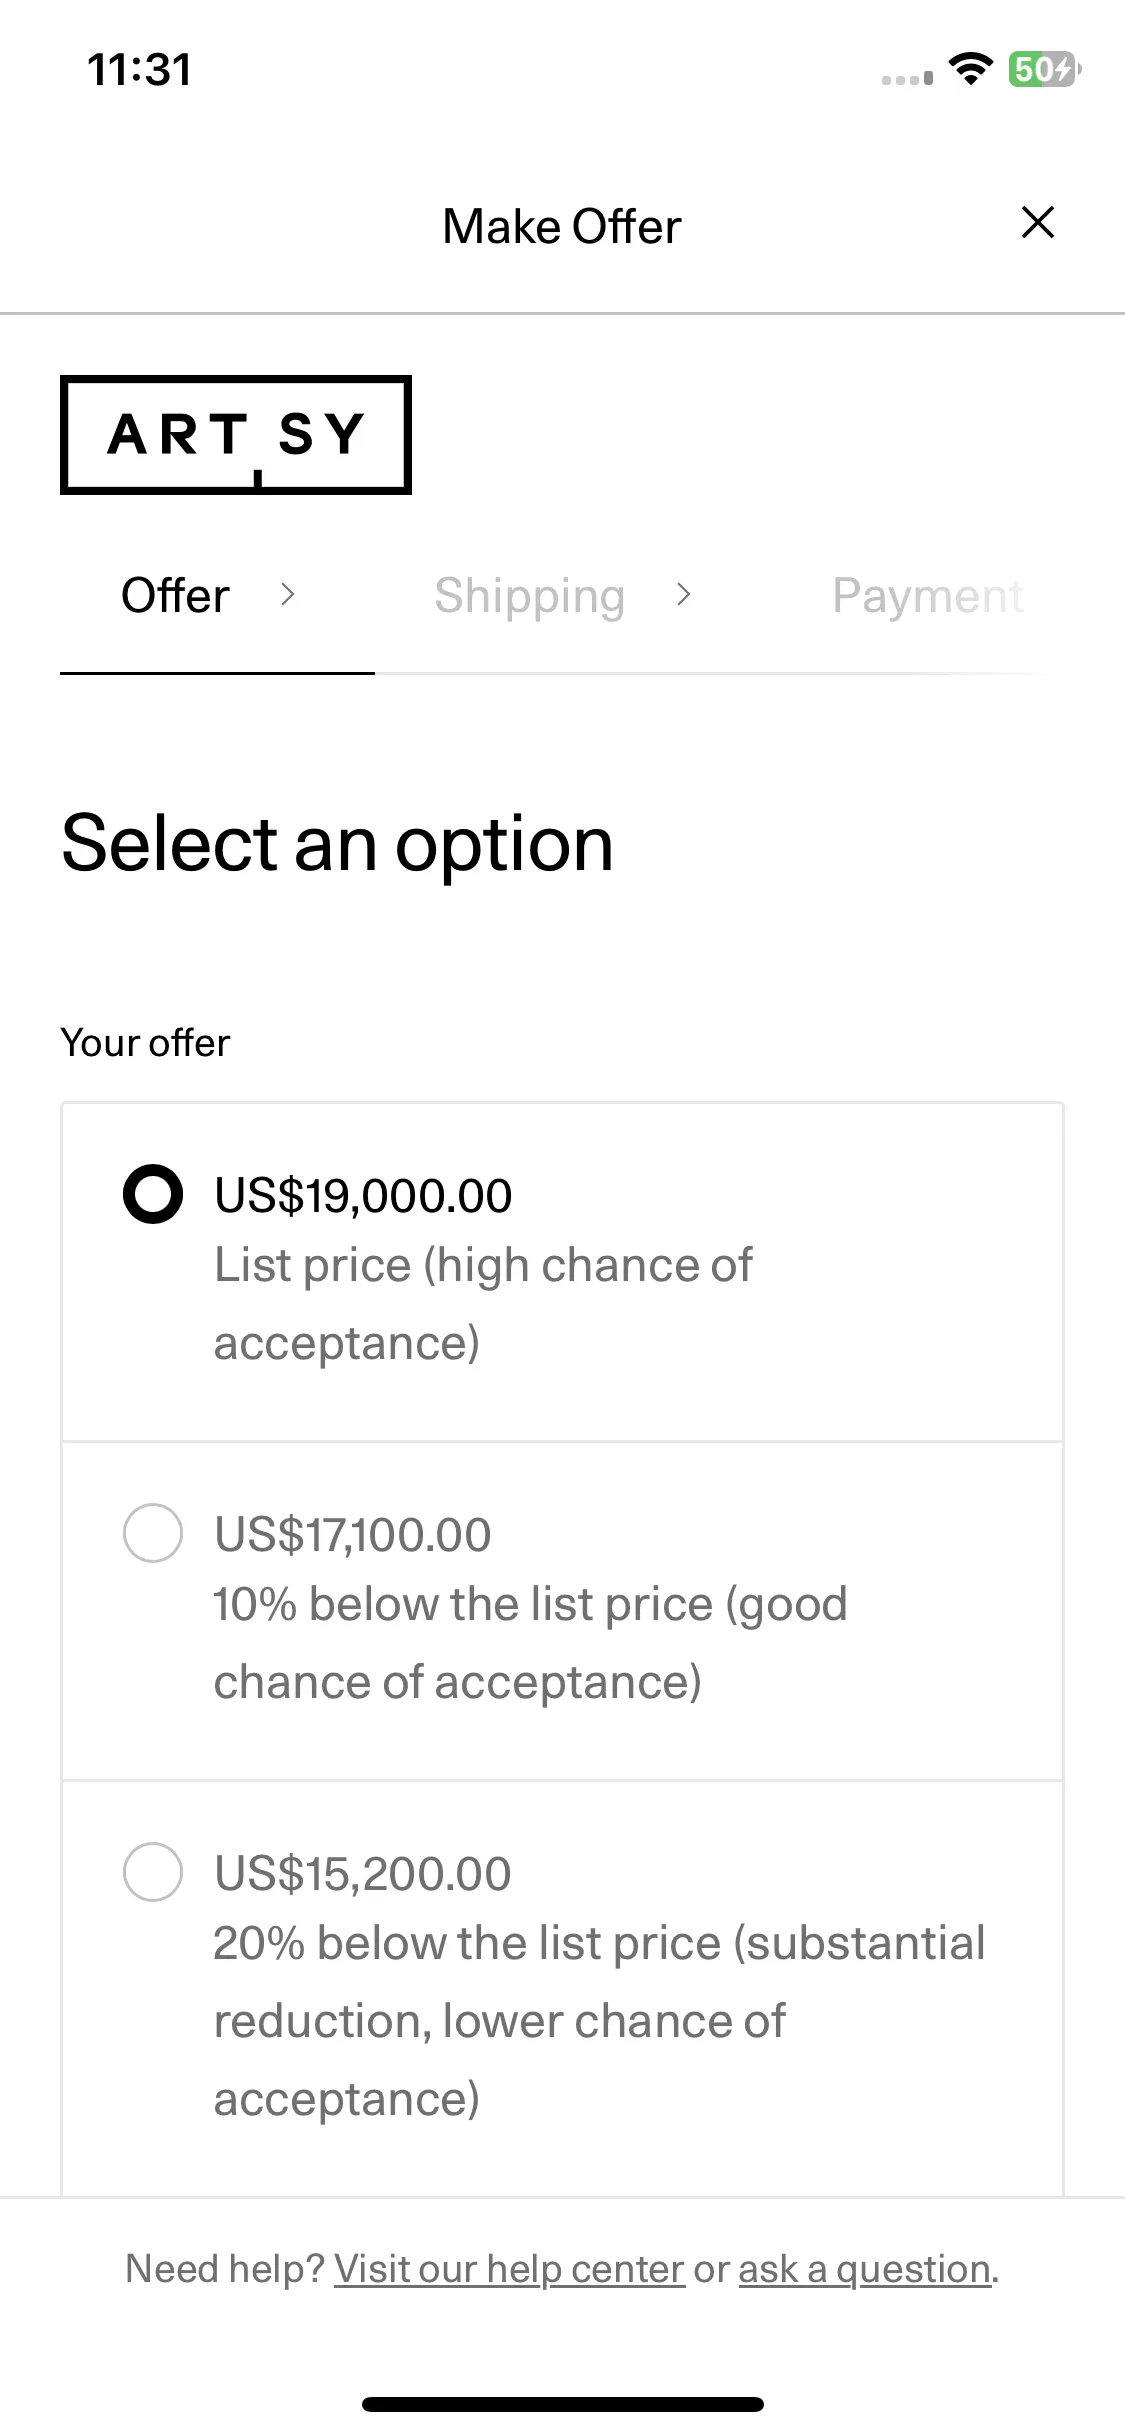Switch to the Offer tab

coord(176,596)
